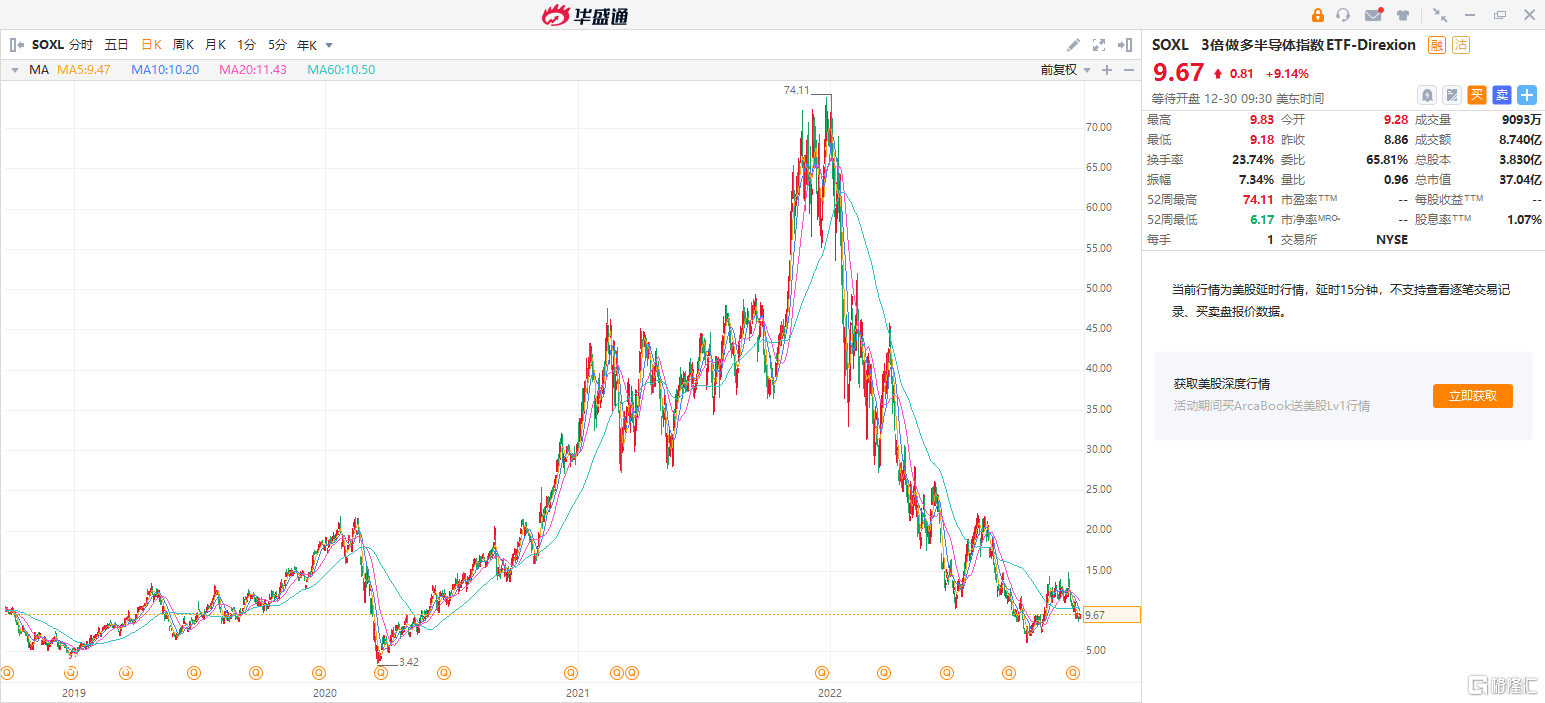
Task: Click the Q marker nearest the 2022 axis label
Action: pos(822,673)
